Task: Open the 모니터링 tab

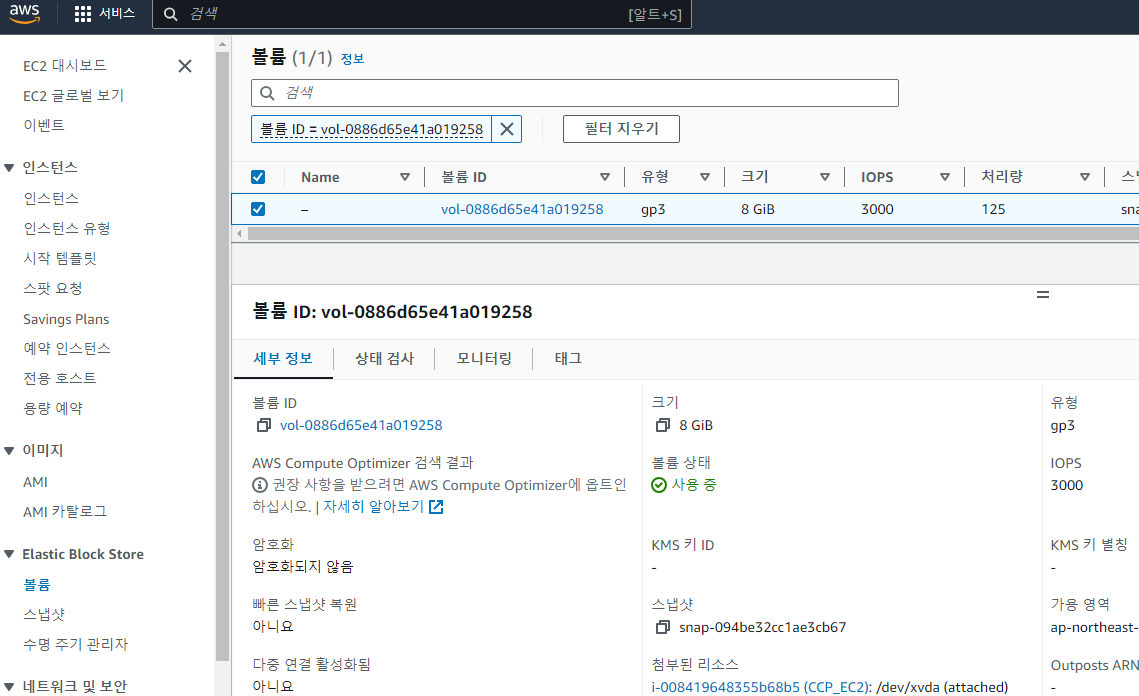Action: coord(484,358)
